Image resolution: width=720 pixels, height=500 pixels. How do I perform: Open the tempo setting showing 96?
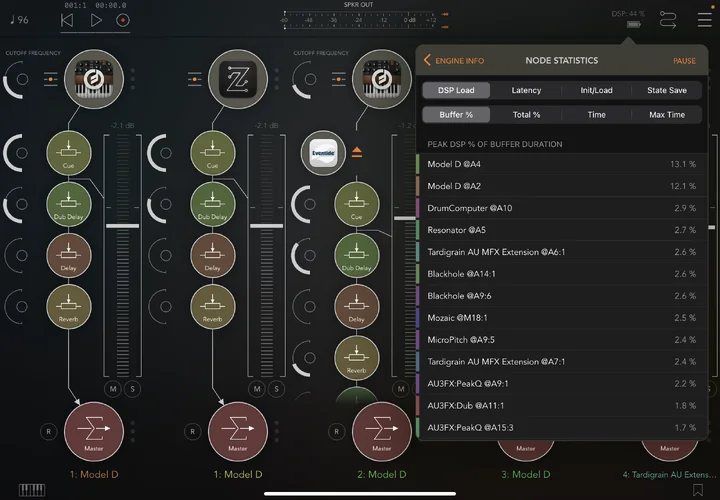pyautogui.click(x=18, y=19)
